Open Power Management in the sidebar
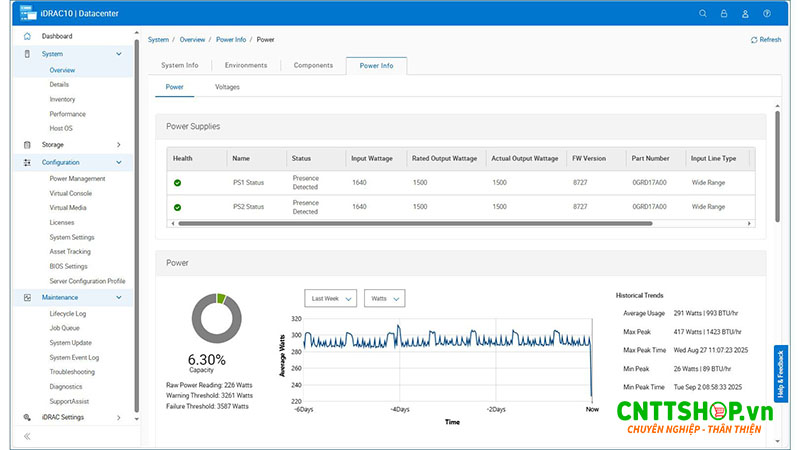800x450 pixels. point(77,179)
